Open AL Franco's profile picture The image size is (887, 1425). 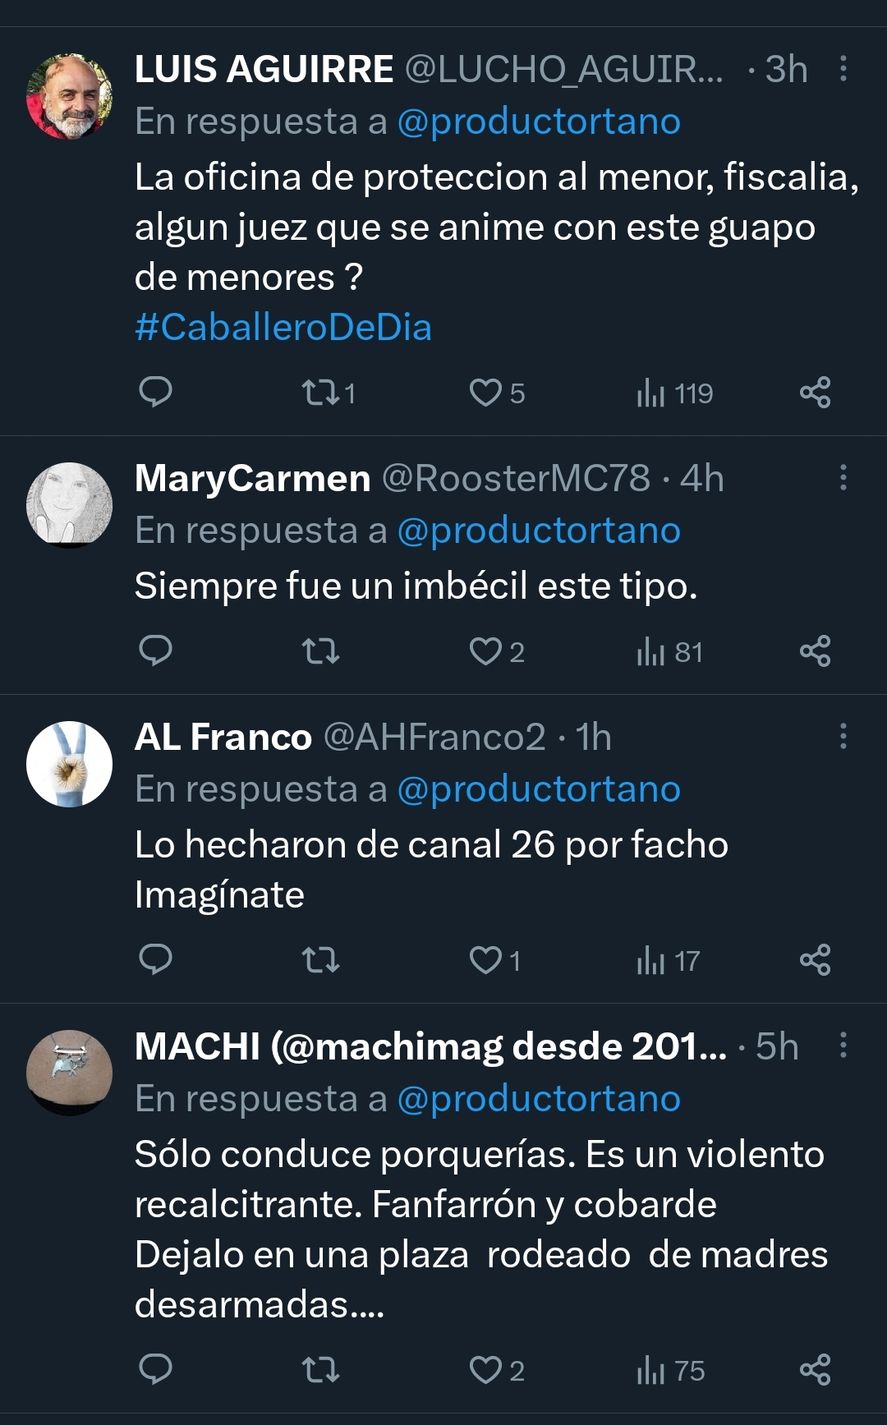(69, 763)
